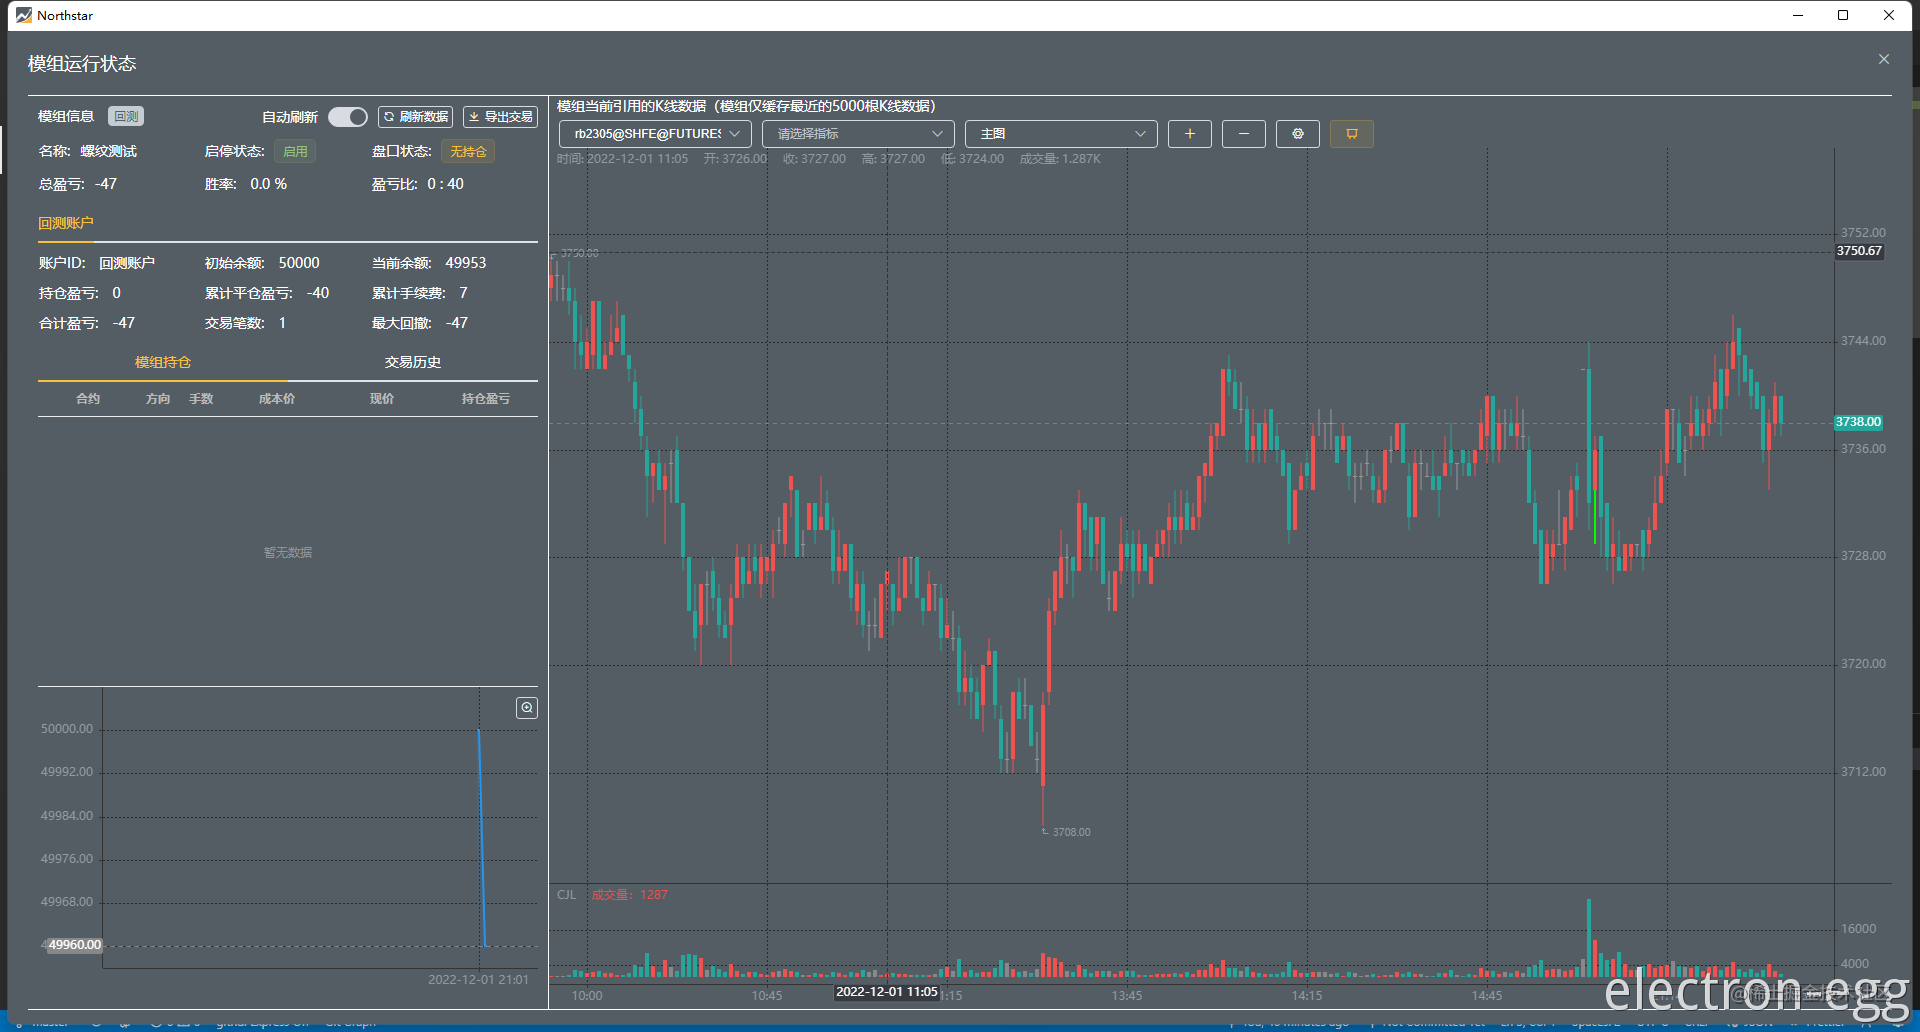Open the rb2305@SHFE@FUTURES contract dropdown
This screenshot has height=1032, width=1920.
[x=655, y=134]
